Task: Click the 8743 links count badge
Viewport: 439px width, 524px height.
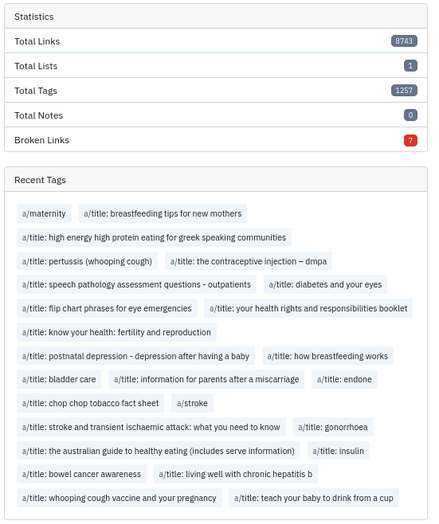Action: pos(404,41)
